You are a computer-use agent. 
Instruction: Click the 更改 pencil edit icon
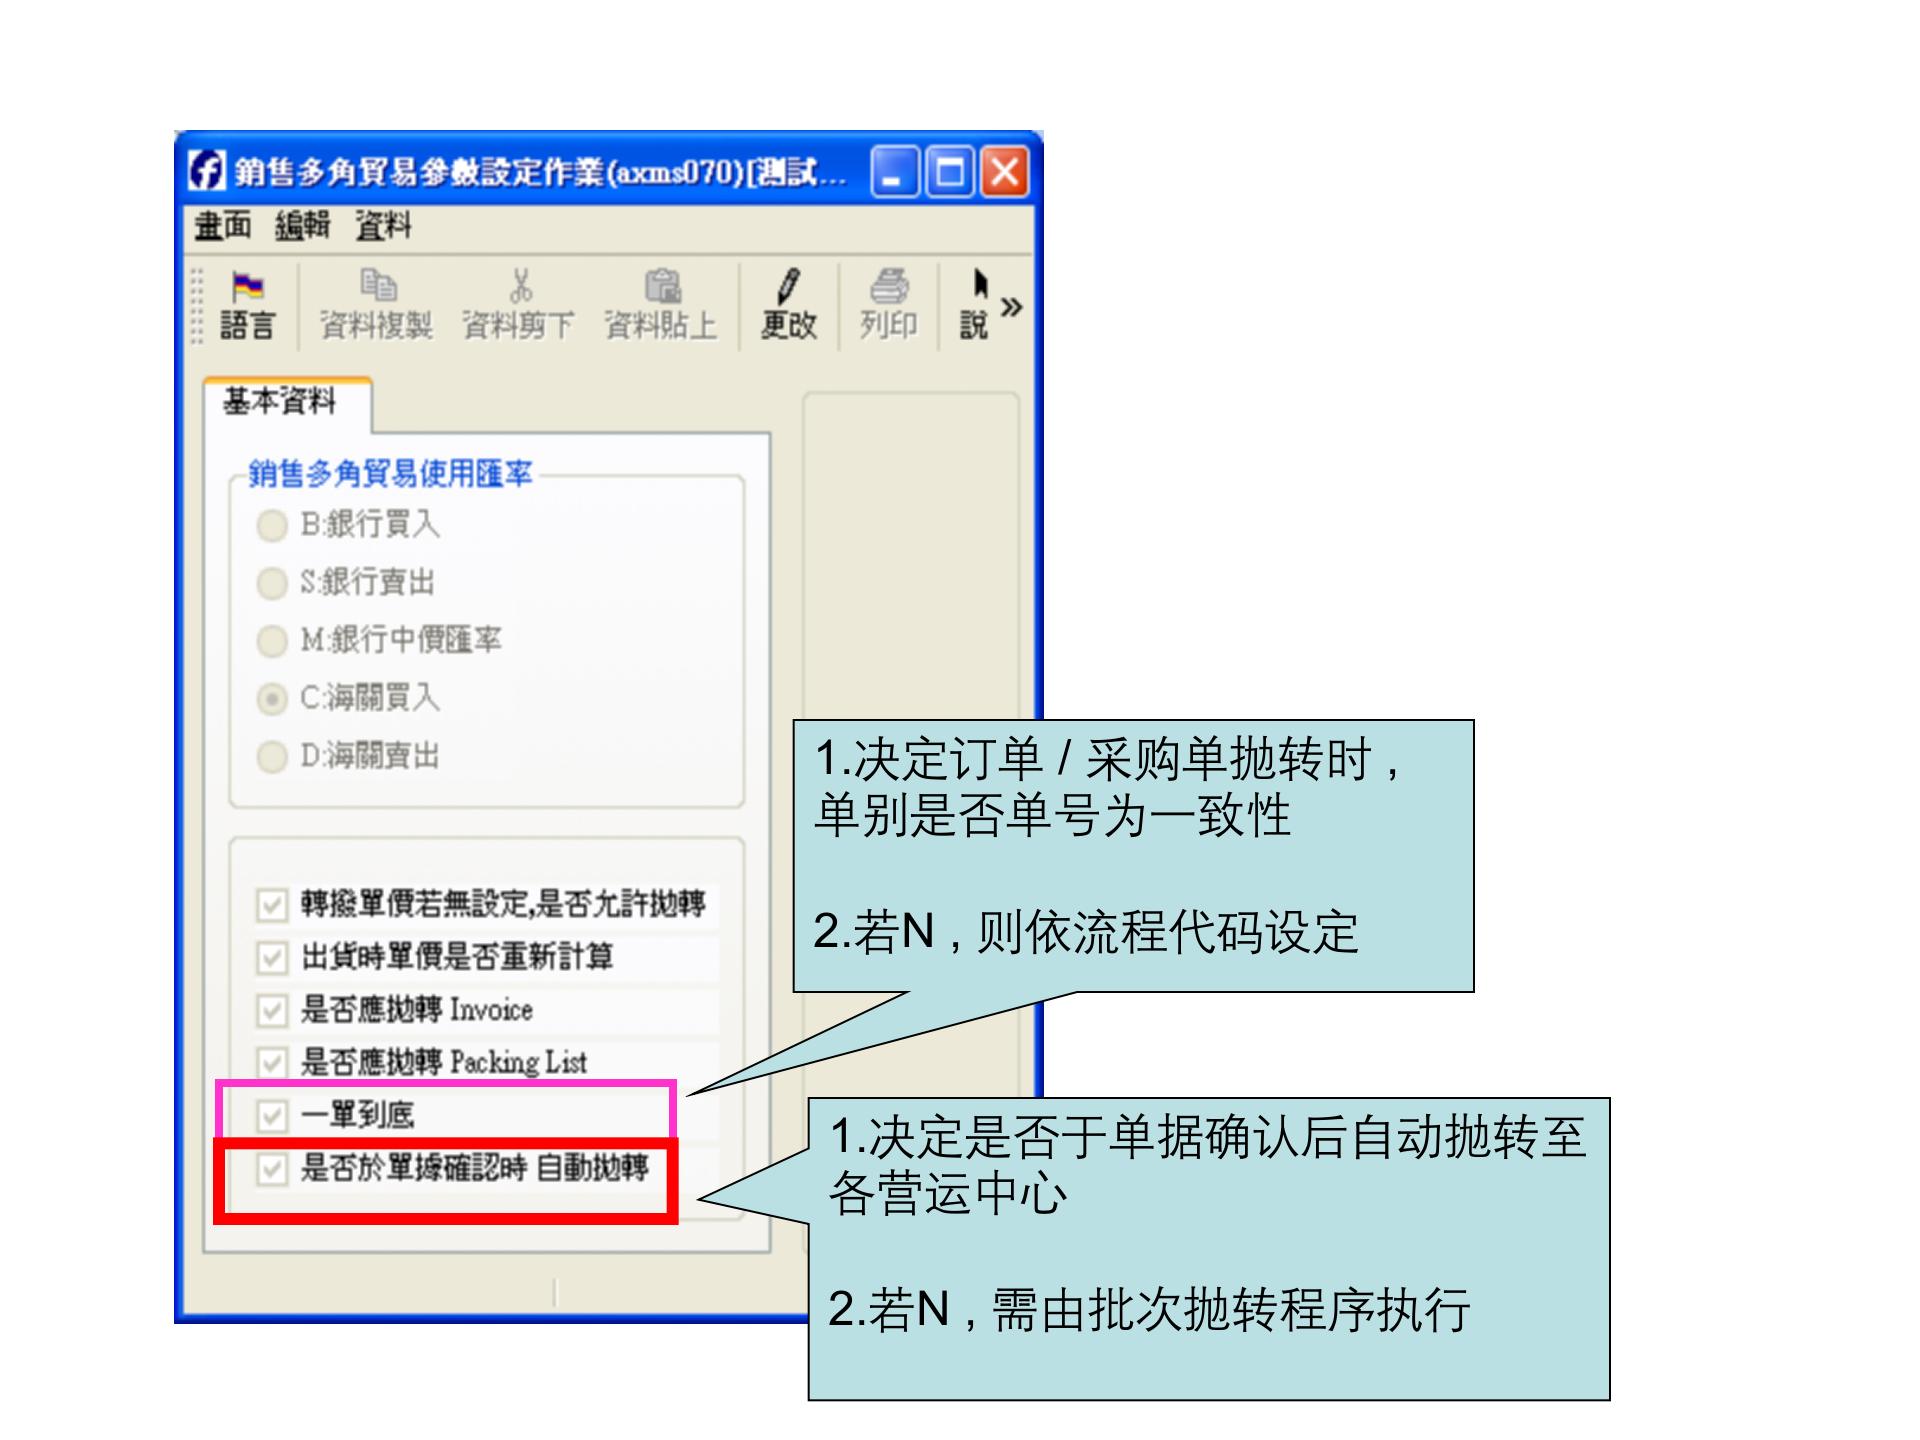[789, 300]
